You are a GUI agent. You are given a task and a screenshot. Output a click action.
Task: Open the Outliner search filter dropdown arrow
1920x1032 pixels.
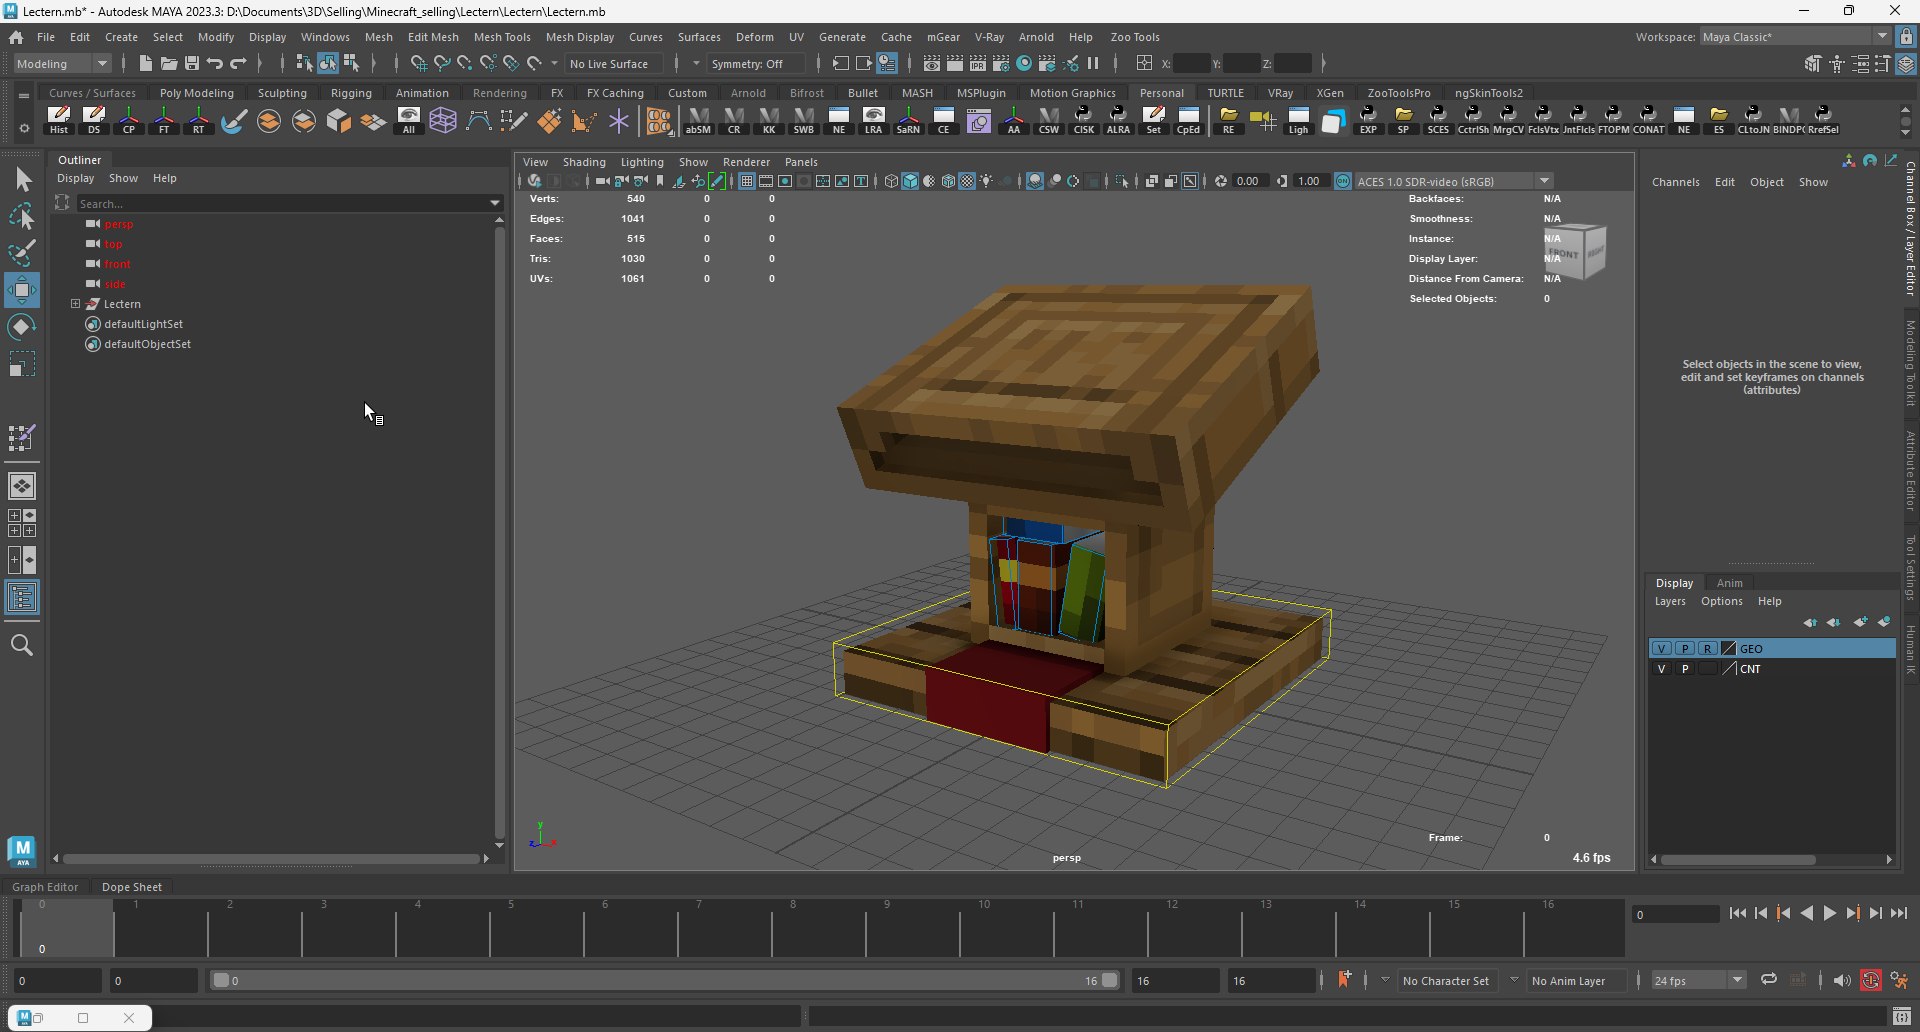[495, 203]
